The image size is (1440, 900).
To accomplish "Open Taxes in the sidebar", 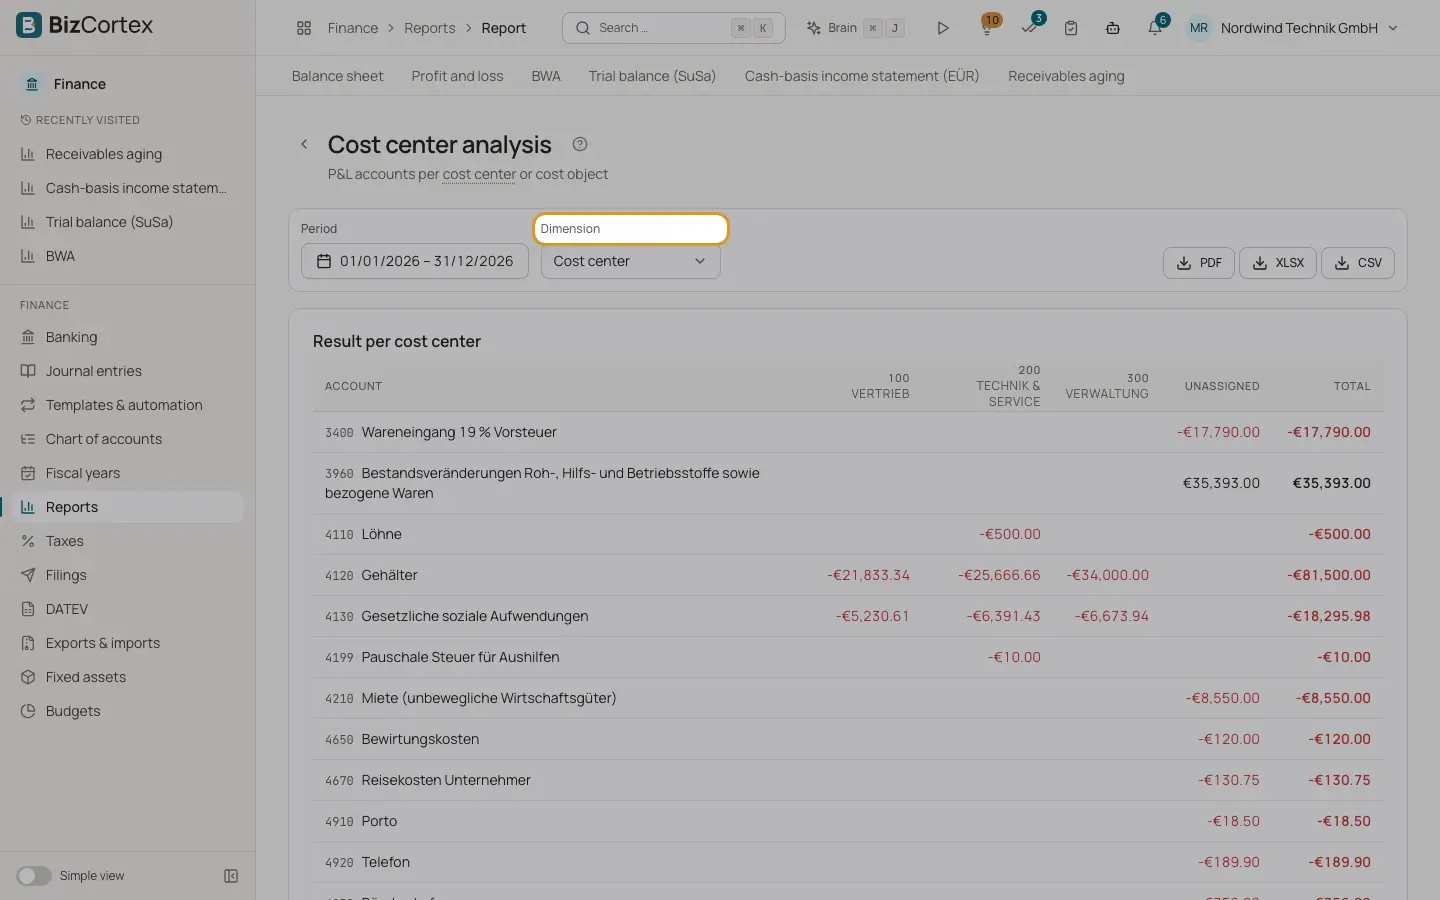I will coord(128,541).
